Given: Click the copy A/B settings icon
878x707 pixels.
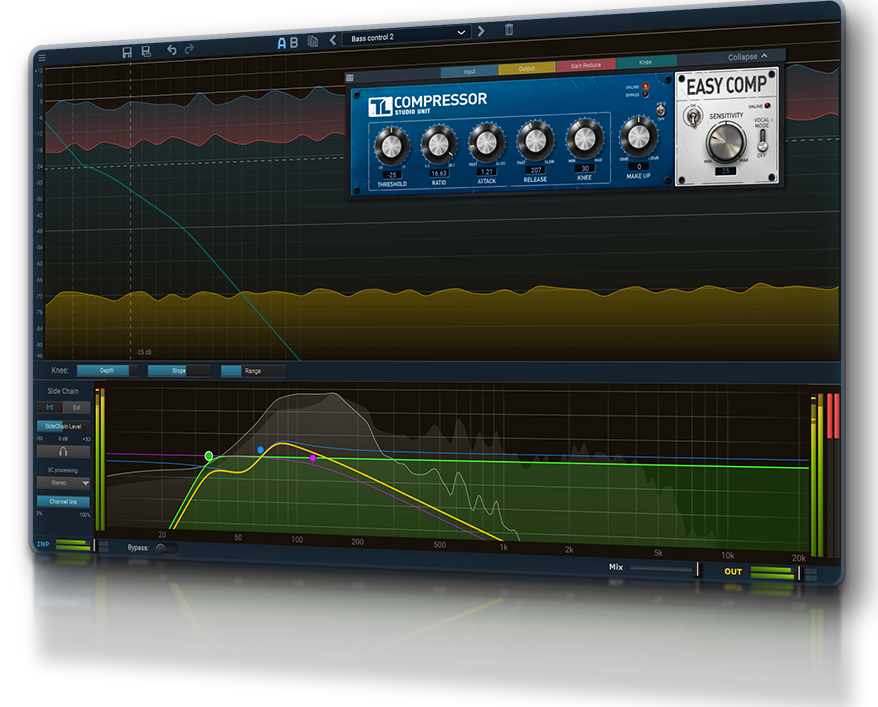Looking at the screenshot, I should [313, 42].
